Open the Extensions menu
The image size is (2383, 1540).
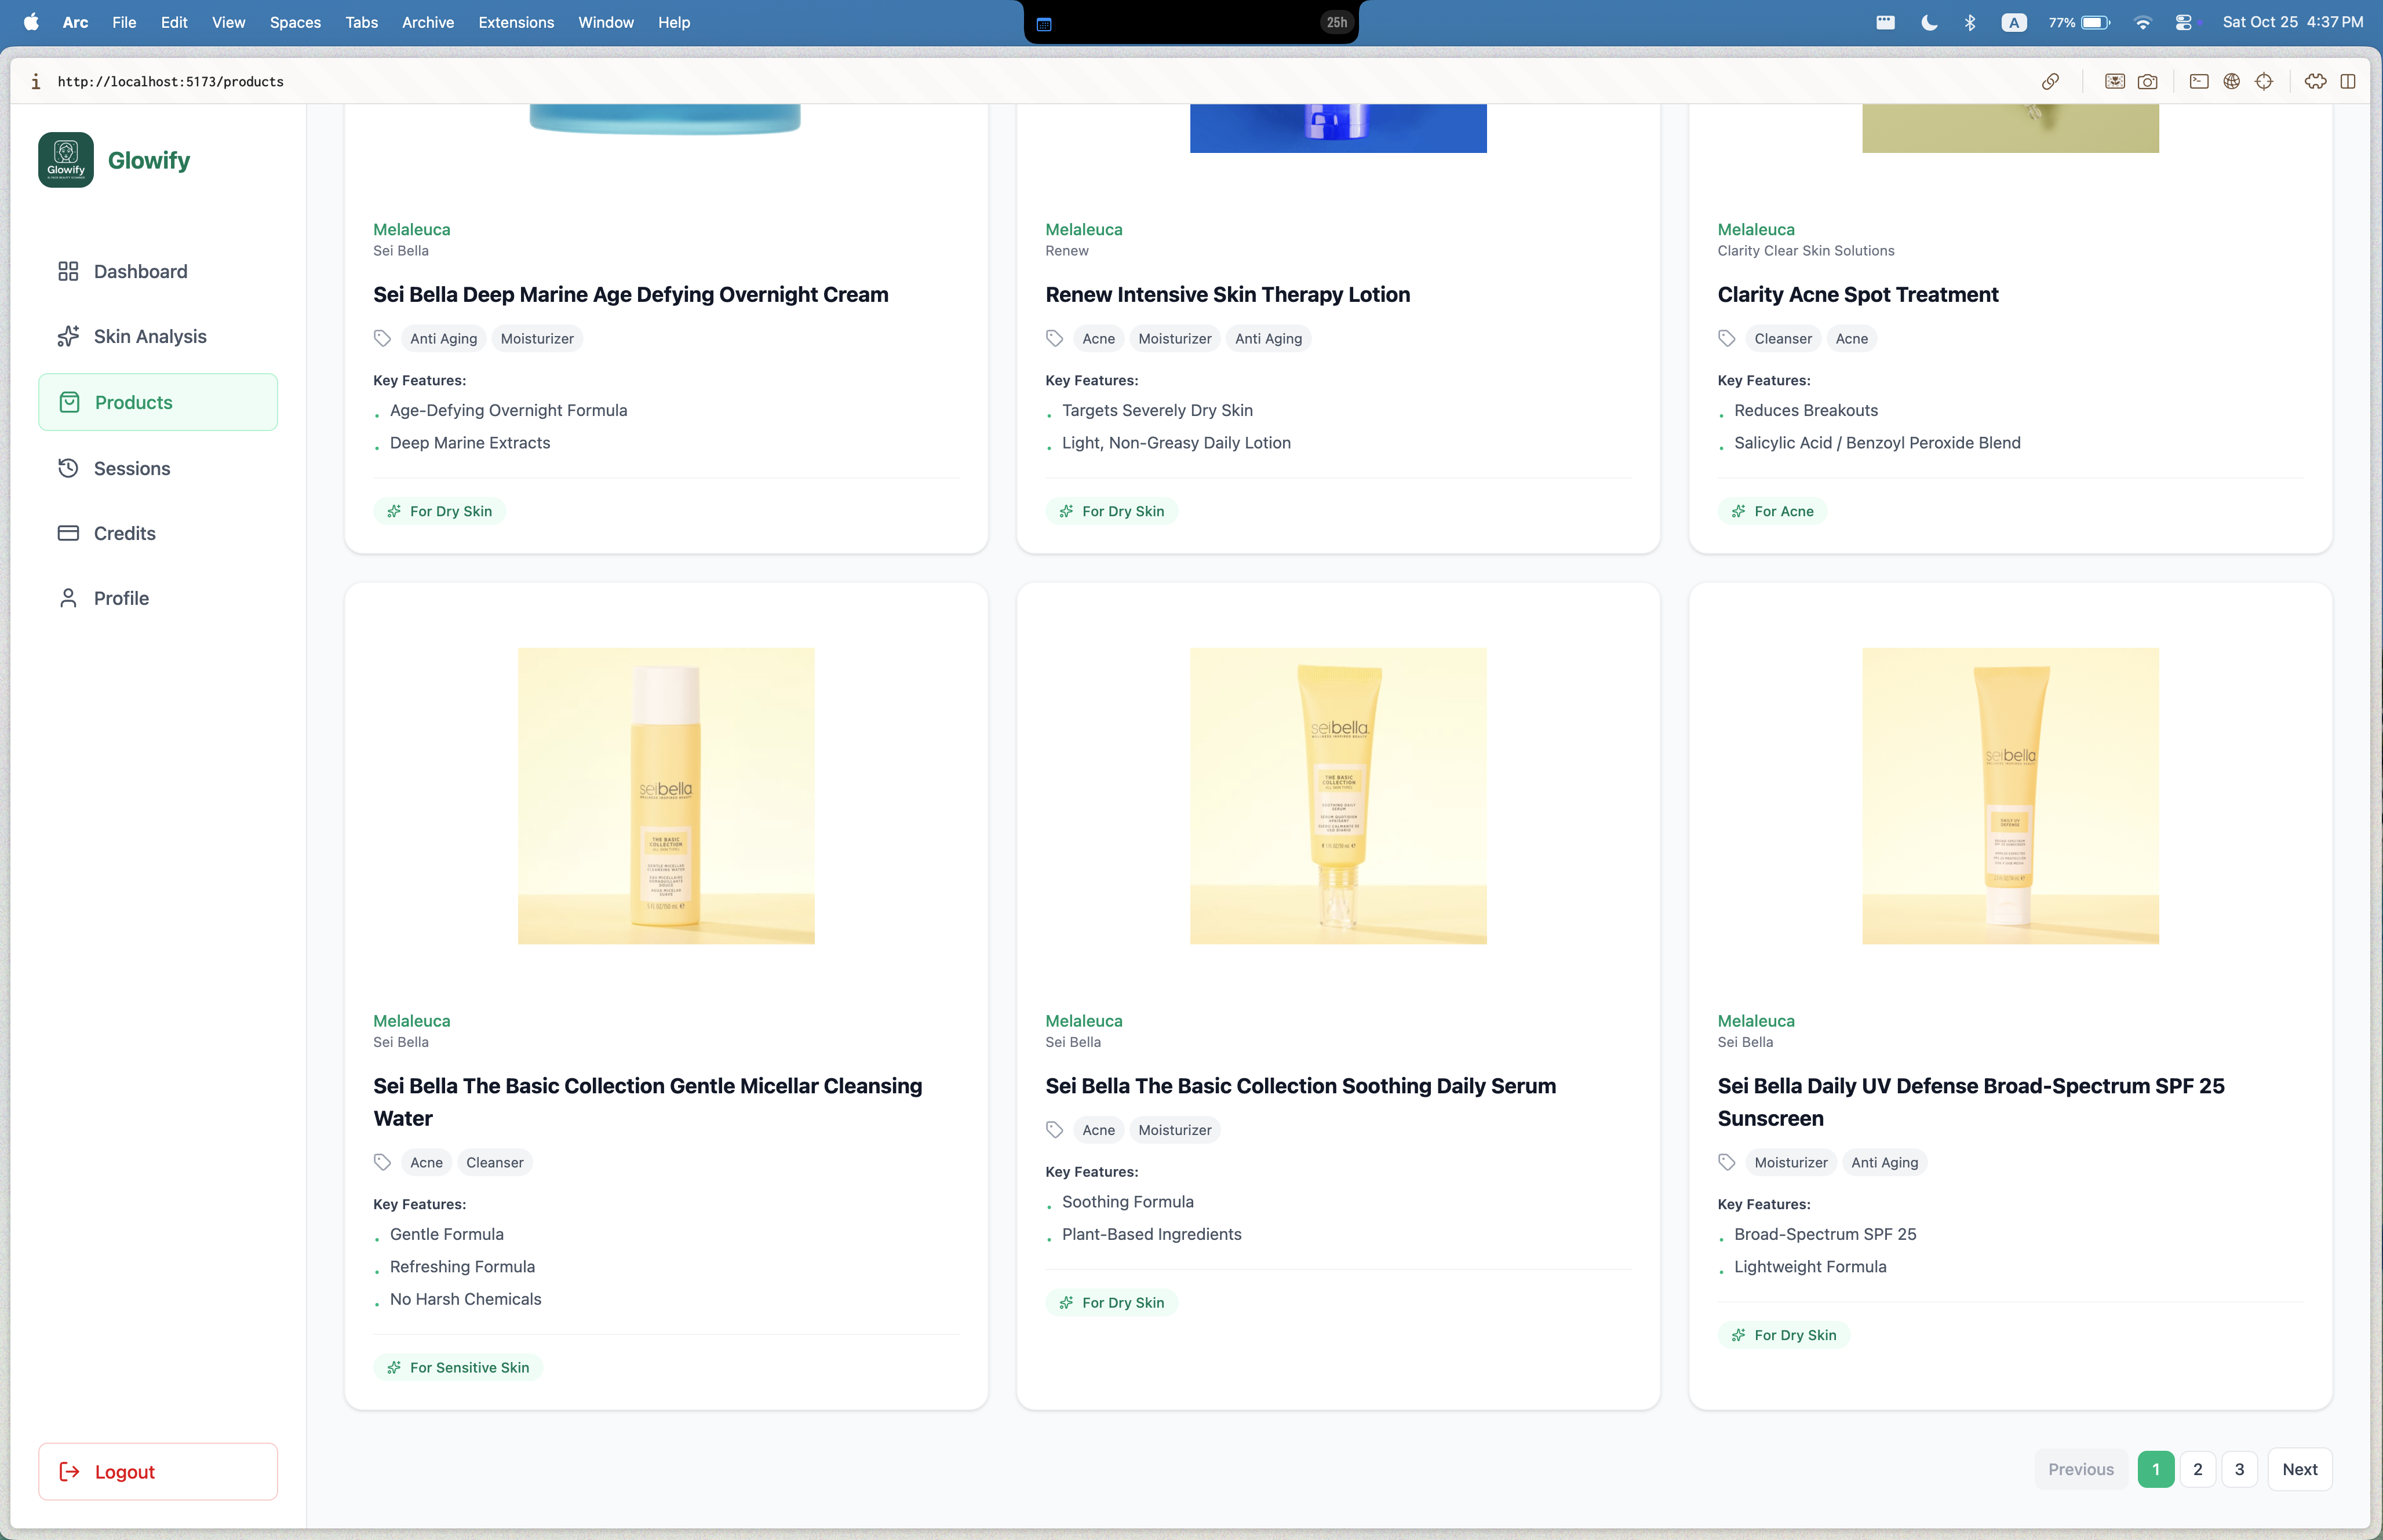(x=516, y=22)
